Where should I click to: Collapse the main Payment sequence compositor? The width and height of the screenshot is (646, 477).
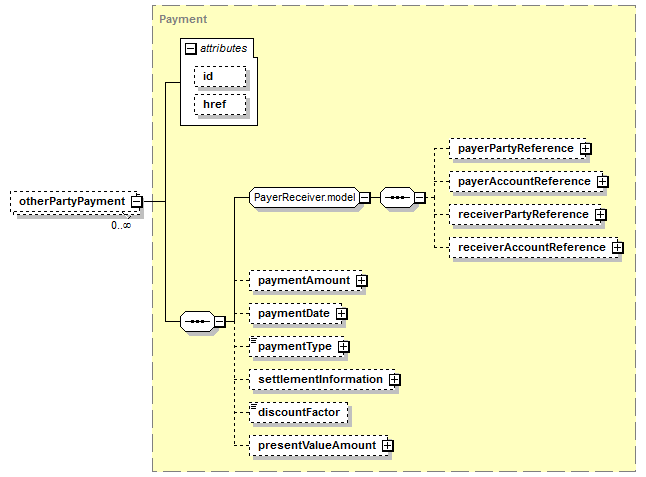pyautogui.click(x=220, y=321)
